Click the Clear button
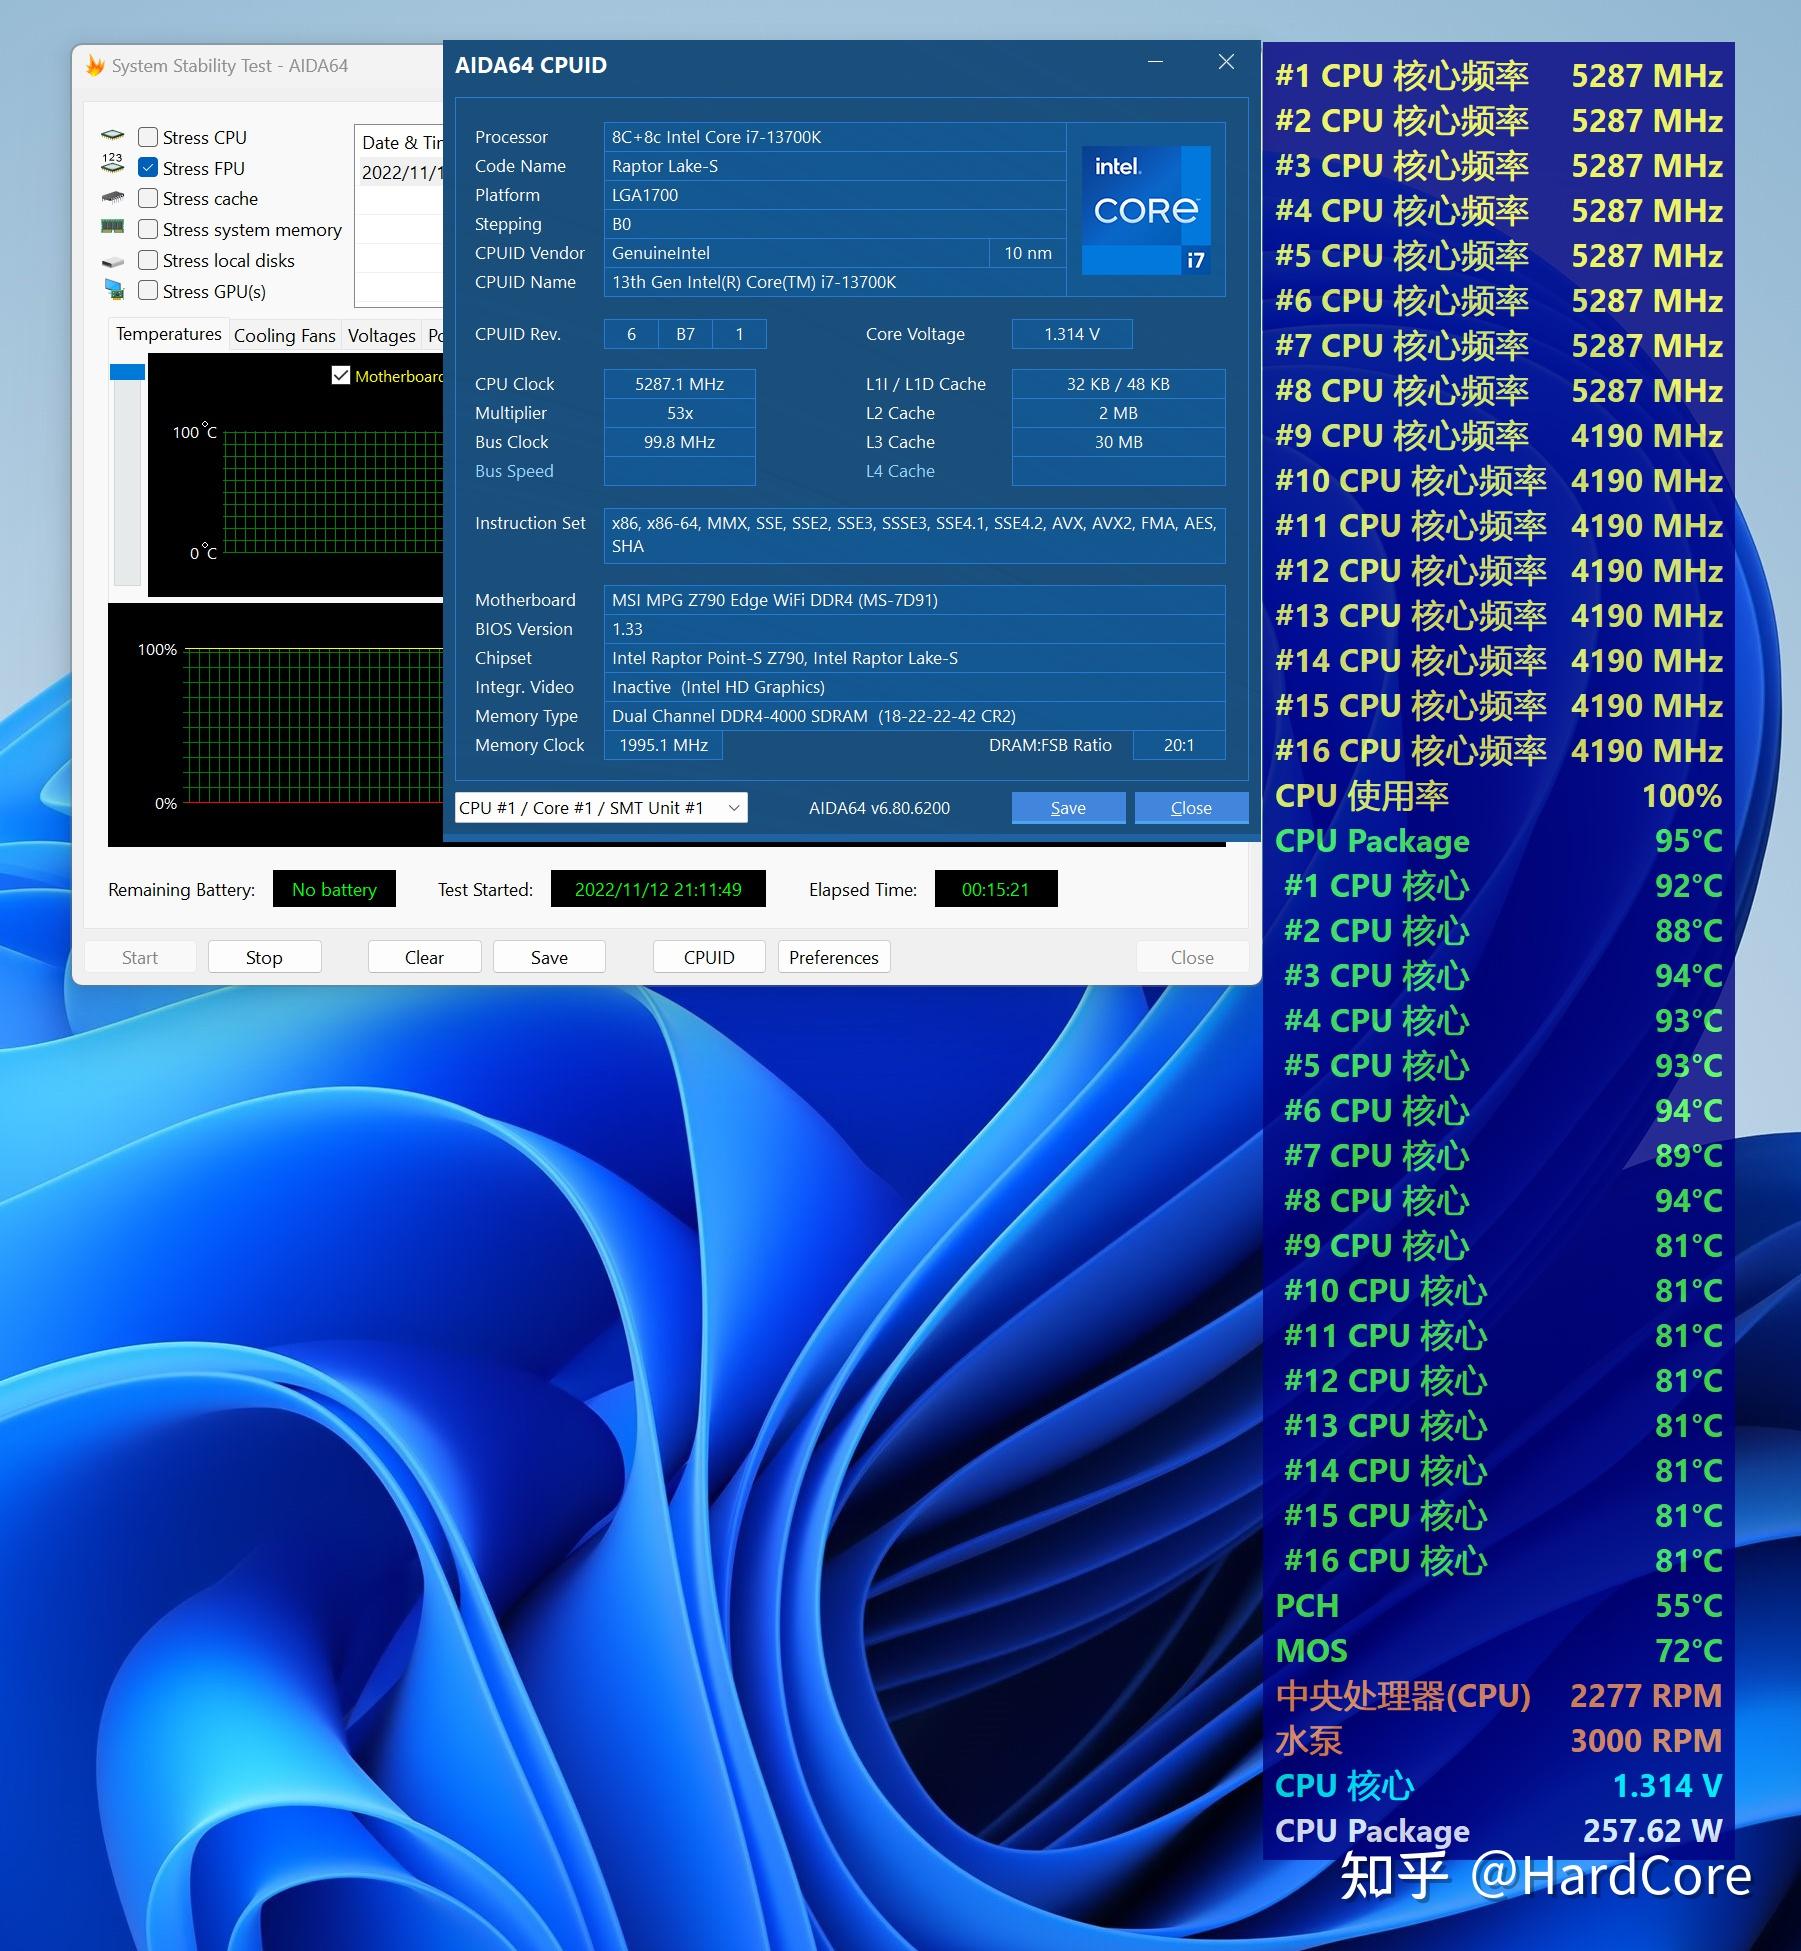This screenshot has width=1801, height=1951. (424, 957)
